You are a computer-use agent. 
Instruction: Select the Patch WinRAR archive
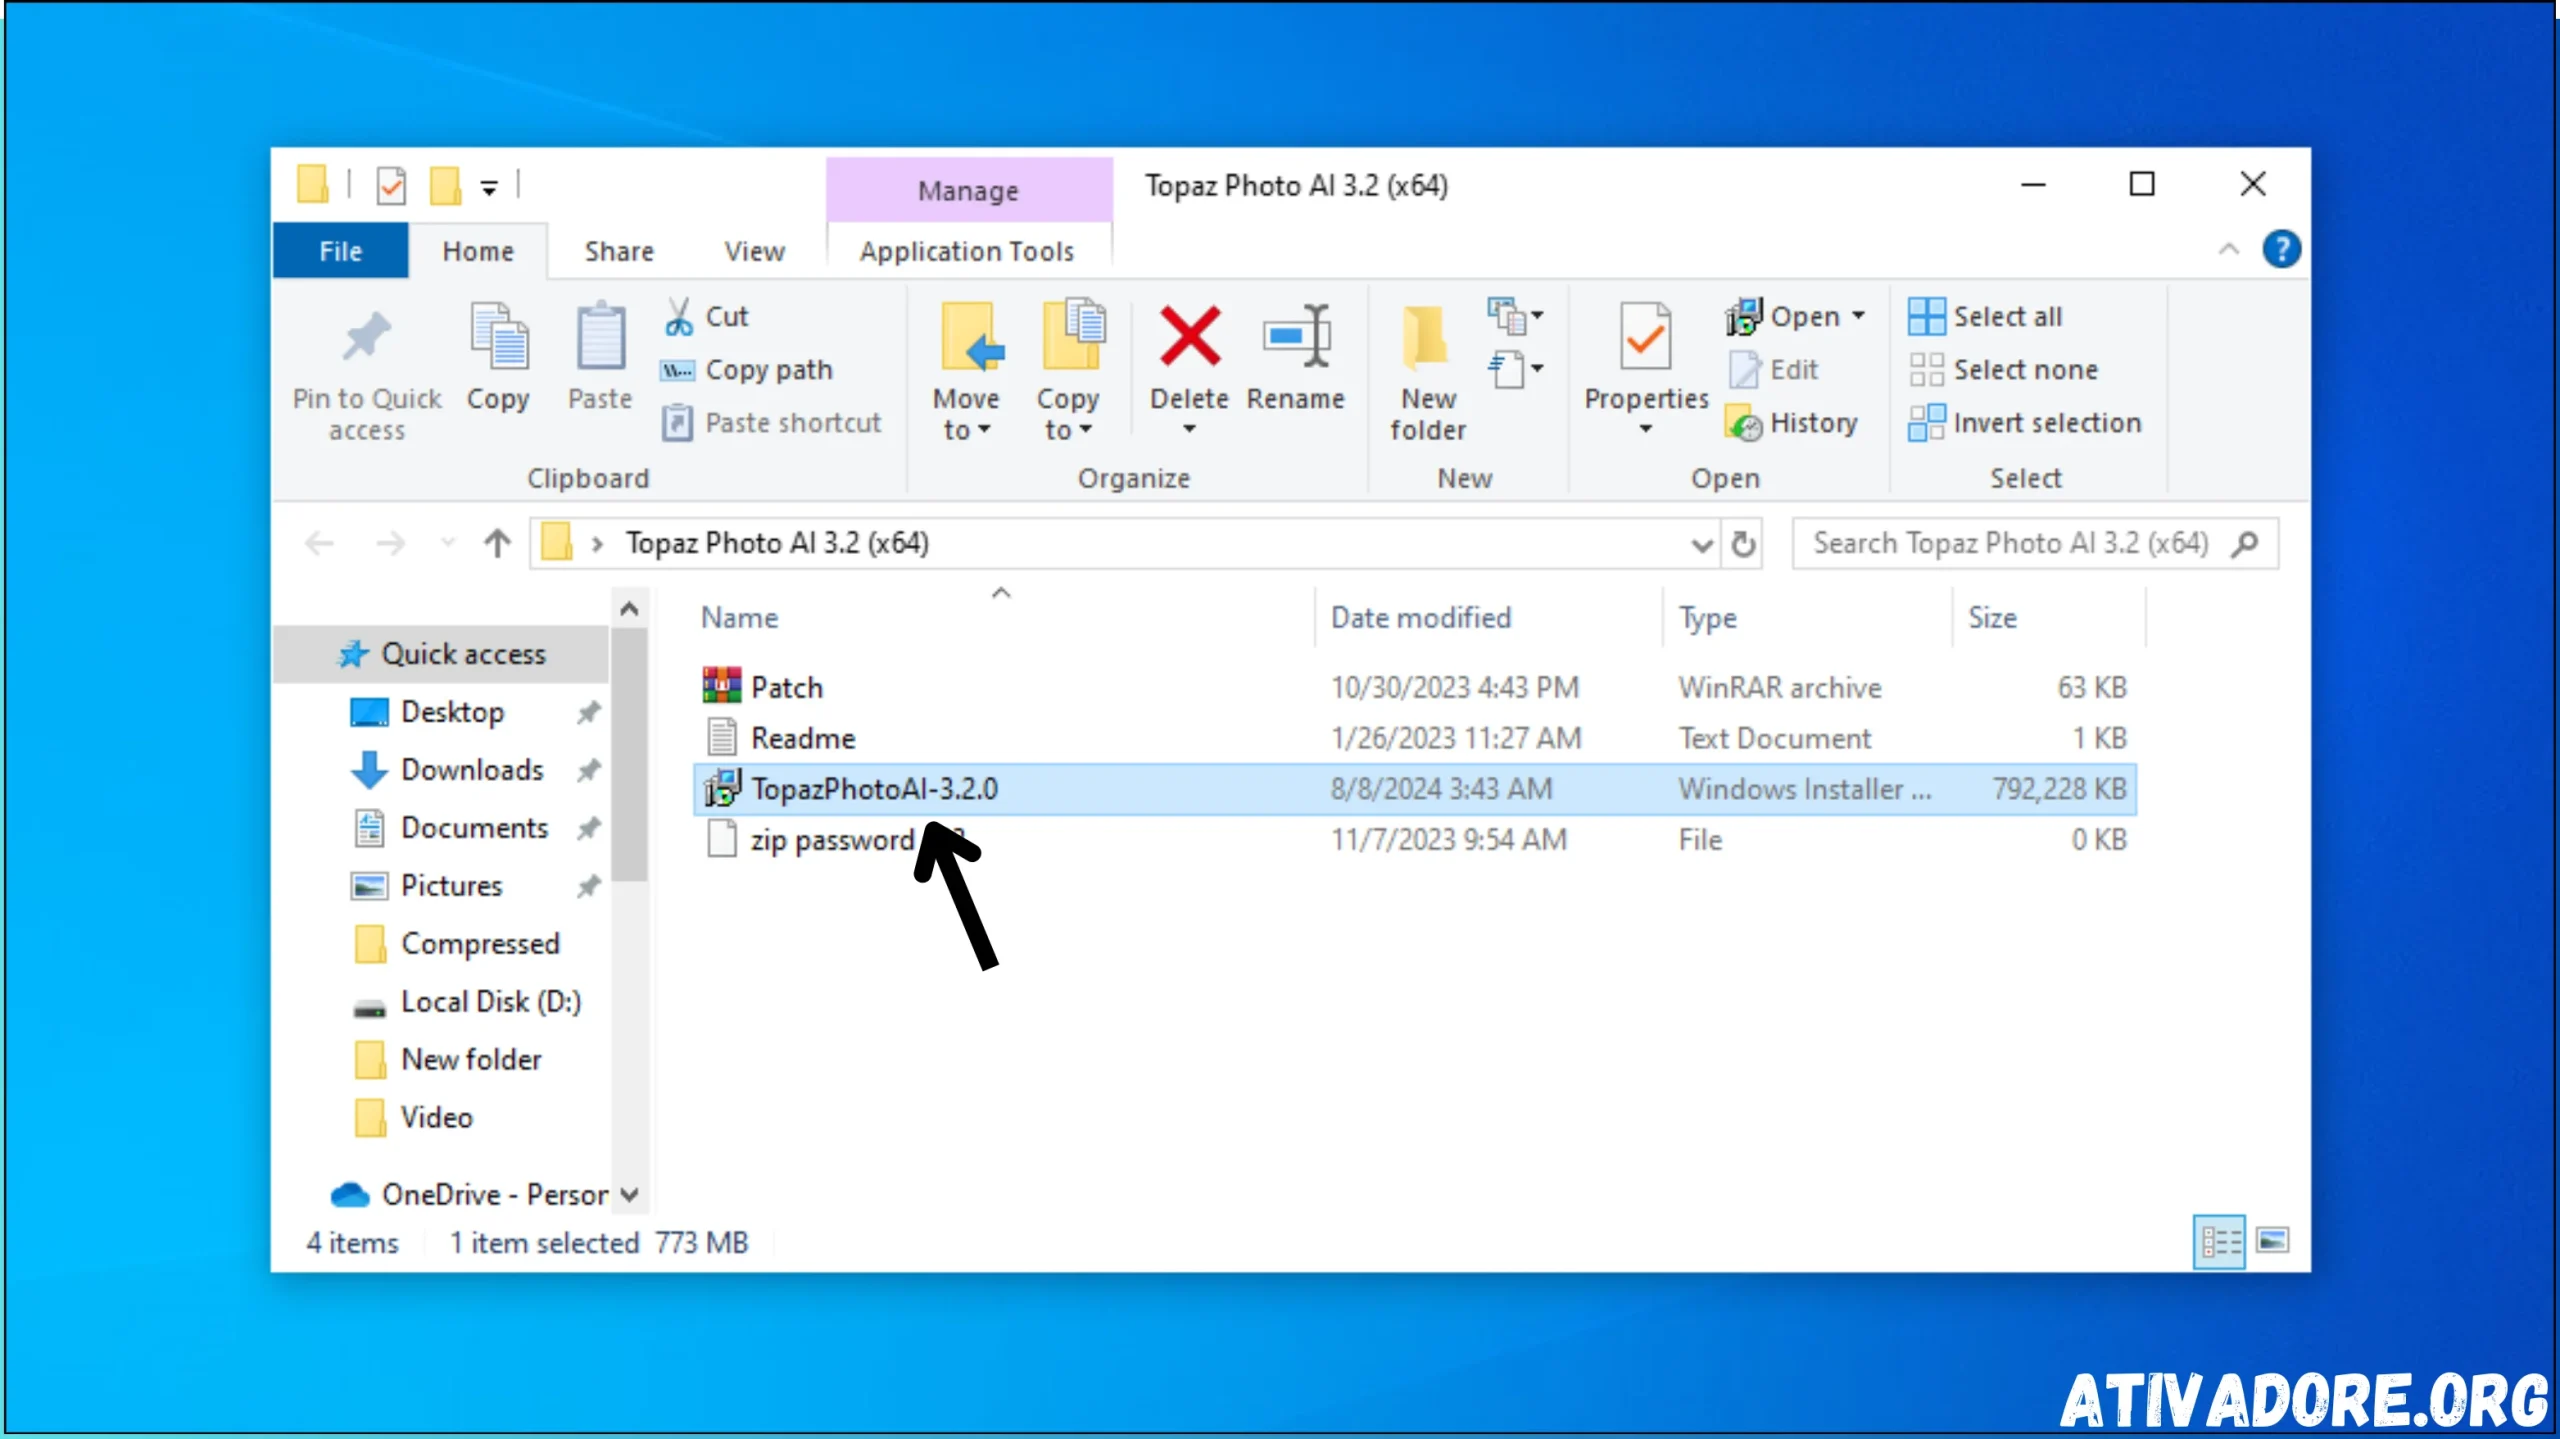[1414, 688]
